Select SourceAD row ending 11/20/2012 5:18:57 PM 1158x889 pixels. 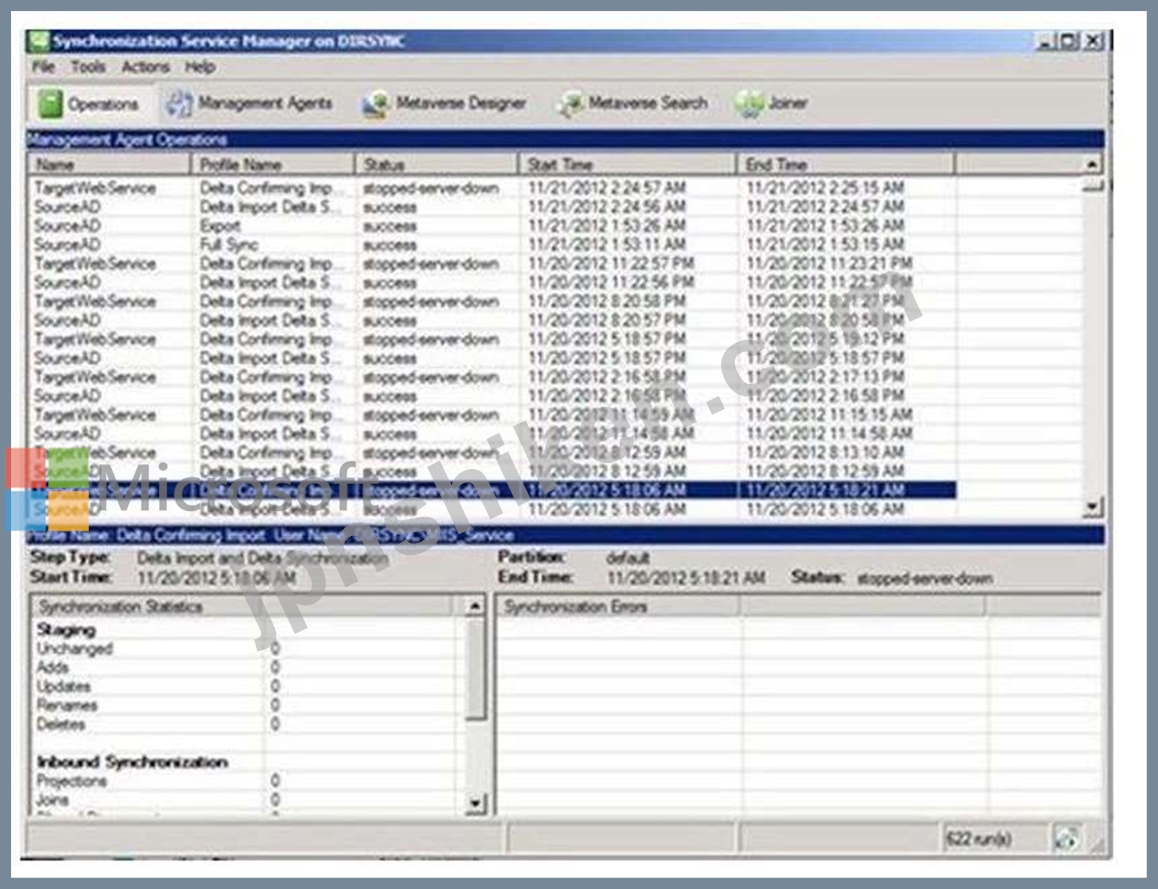coord(492,358)
